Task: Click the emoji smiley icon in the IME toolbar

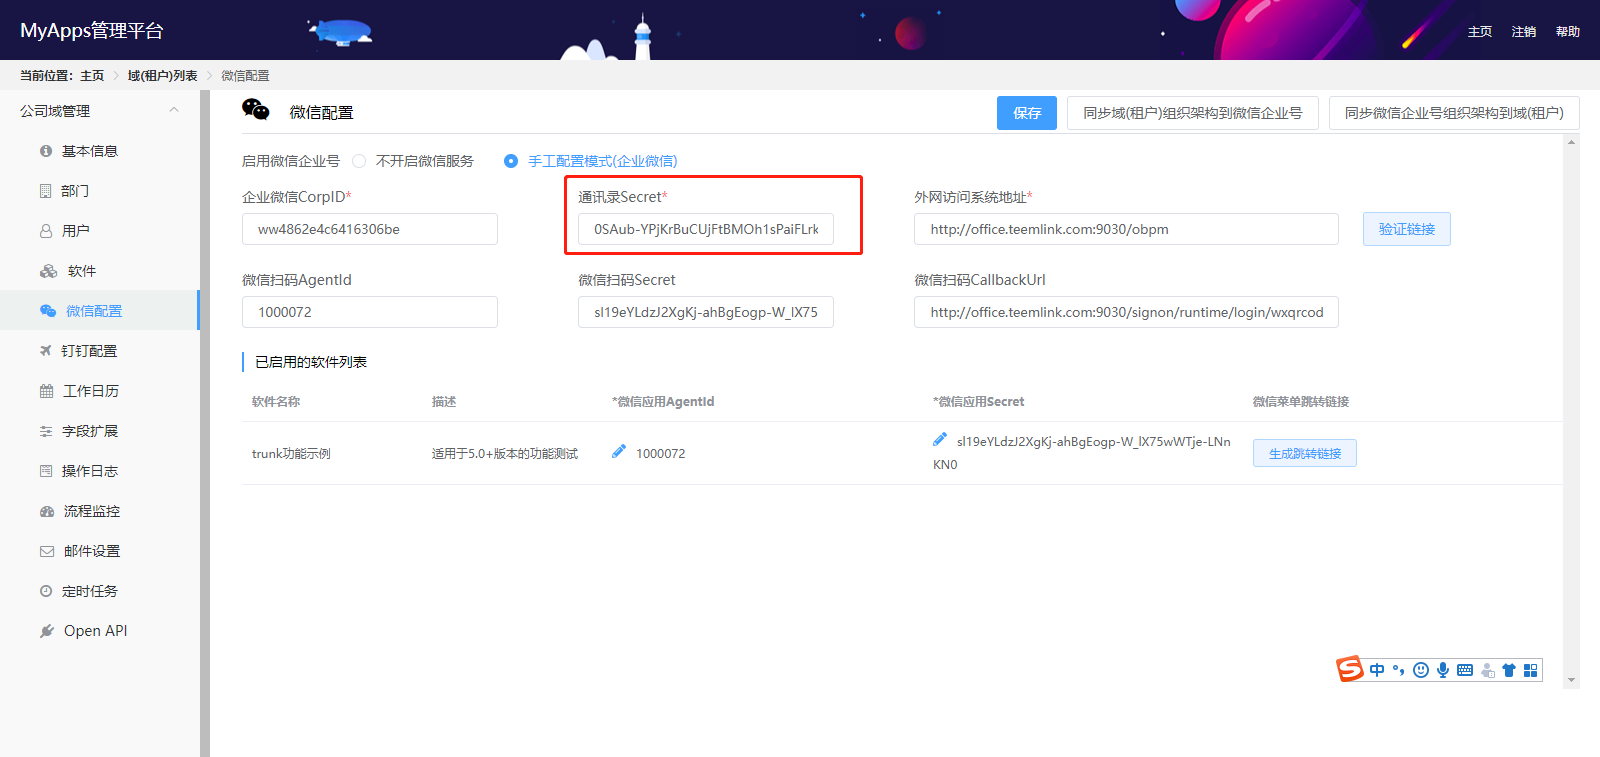Action: (1421, 670)
